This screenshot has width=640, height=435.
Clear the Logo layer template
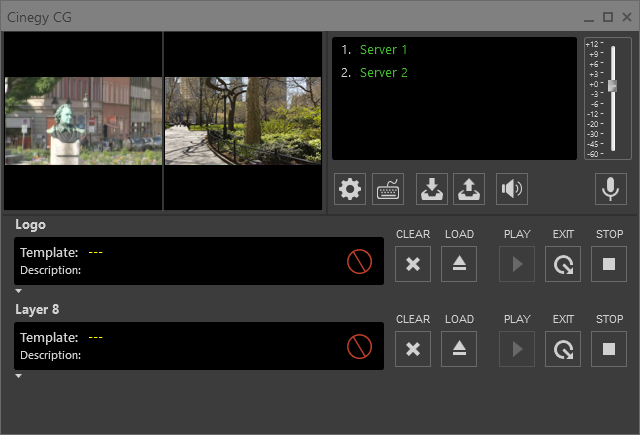(412, 265)
